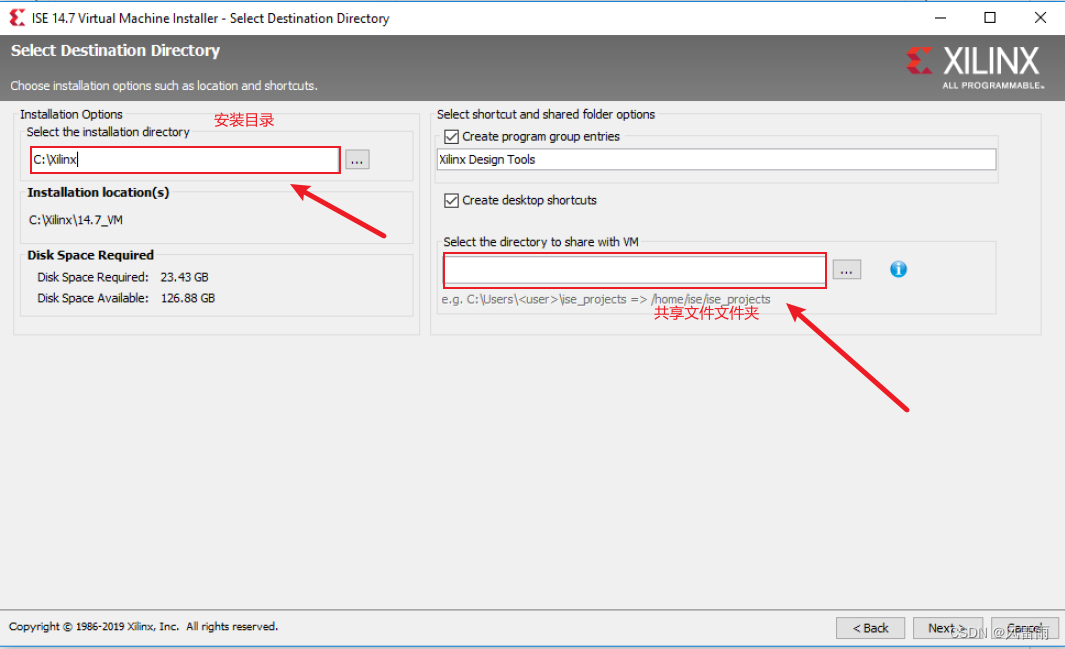The image size is (1065, 649).
Task: Click the empty share-with-VM directory field
Action: (634, 270)
